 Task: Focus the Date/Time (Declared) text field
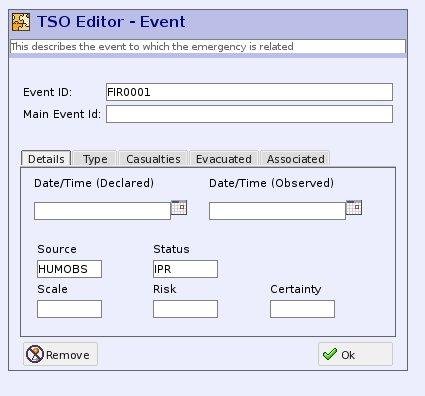(x=102, y=211)
